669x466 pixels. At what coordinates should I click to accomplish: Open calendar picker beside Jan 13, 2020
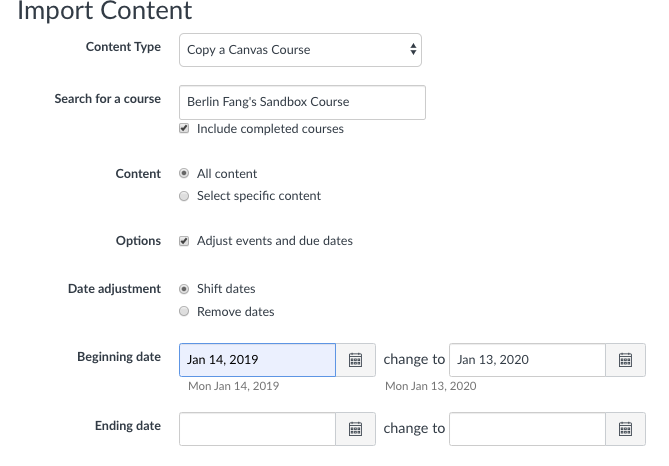(x=625, y=360)
